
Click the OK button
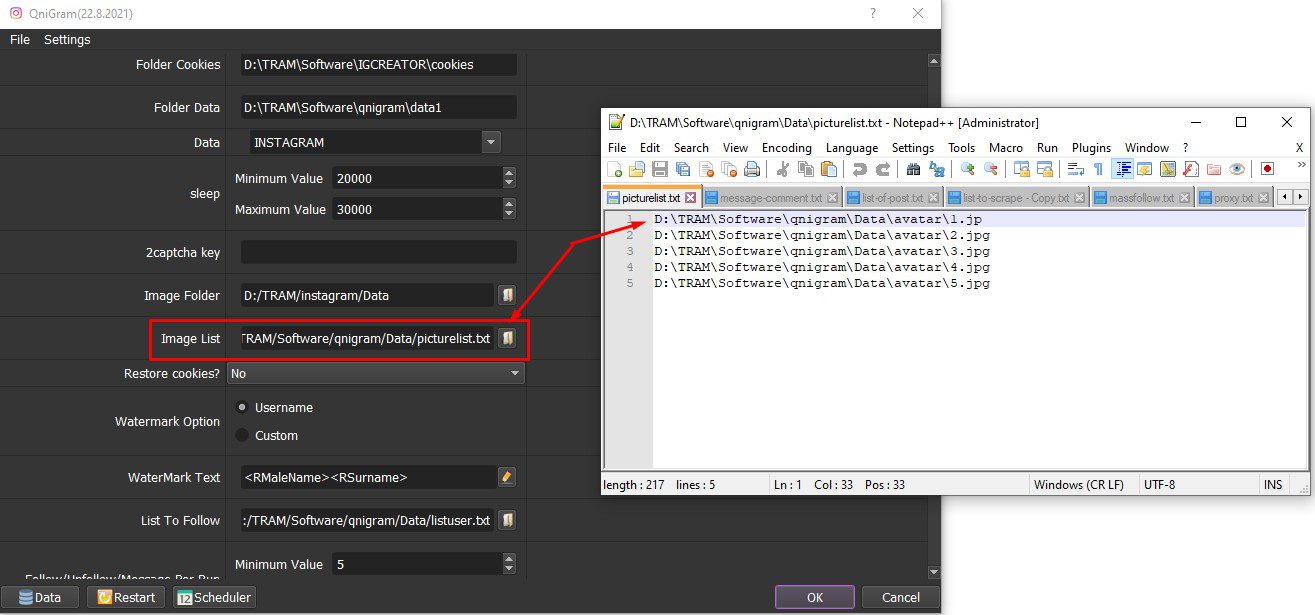pos(815,597)
